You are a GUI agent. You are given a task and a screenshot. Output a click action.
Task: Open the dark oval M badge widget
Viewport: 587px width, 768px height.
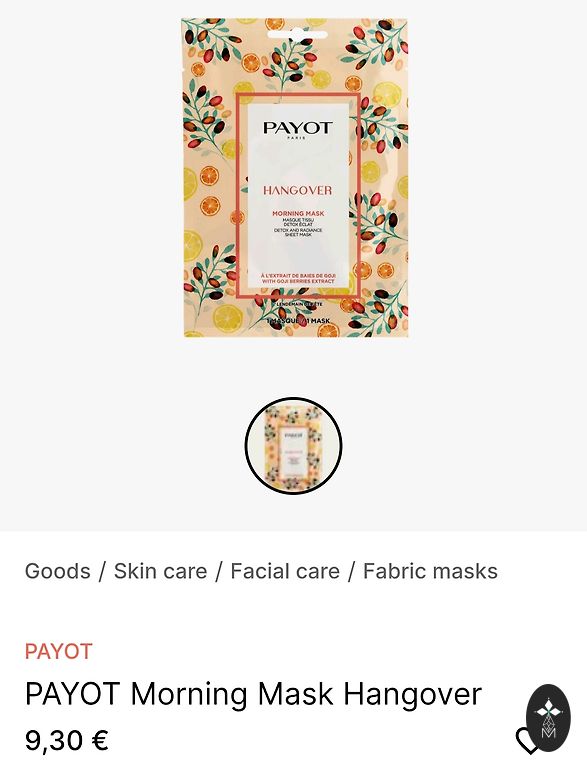tap(548, 718)
